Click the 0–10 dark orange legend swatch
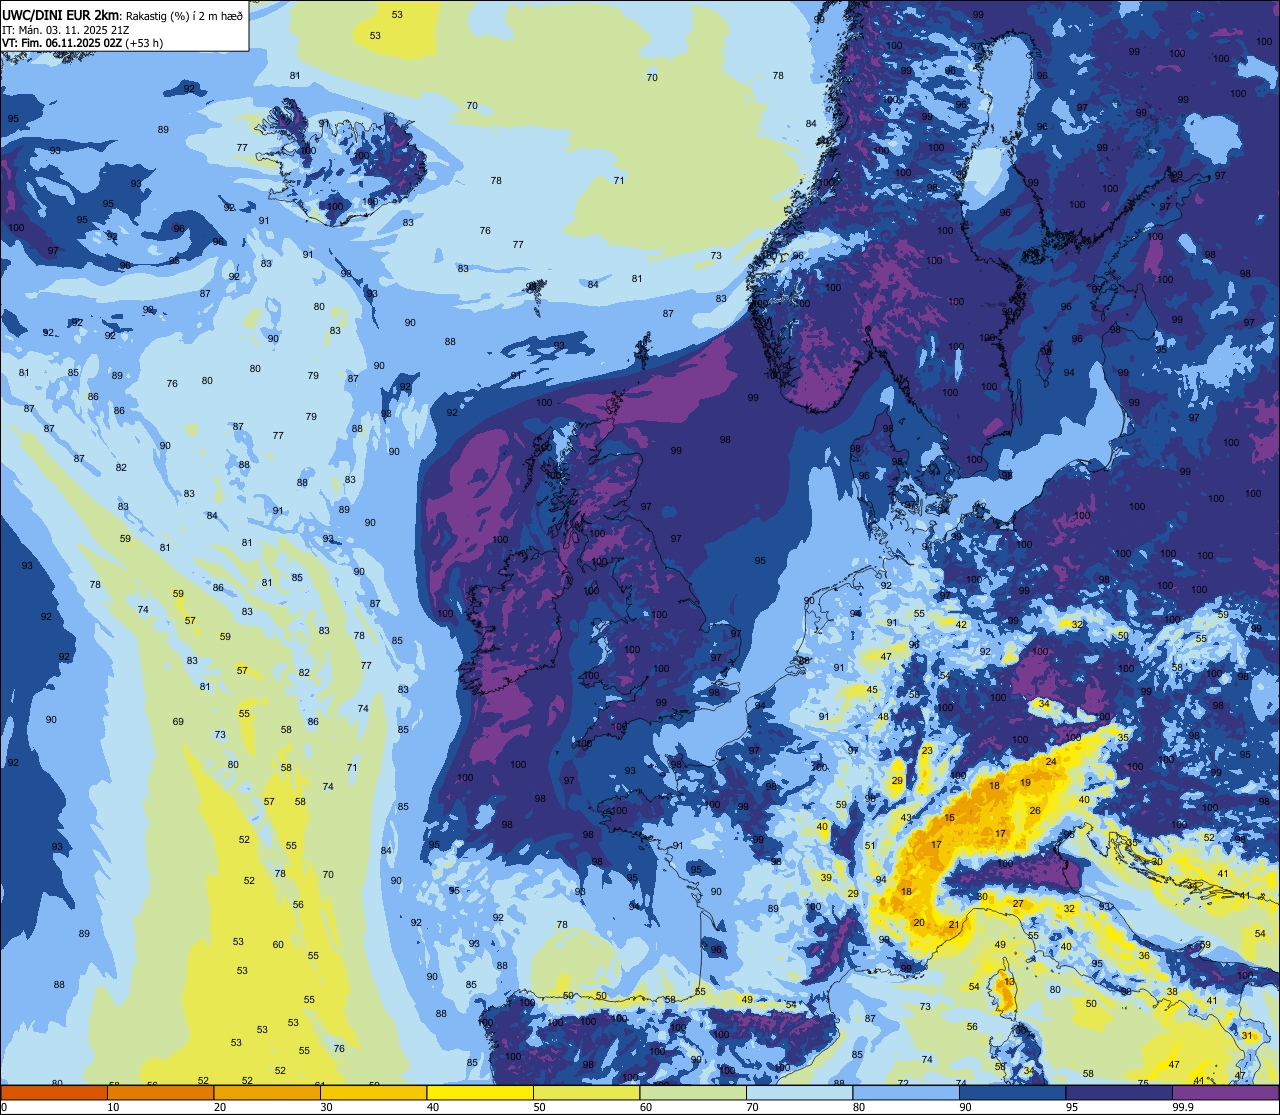This screenshot has width=1280, height=1115. (54, 1092)
